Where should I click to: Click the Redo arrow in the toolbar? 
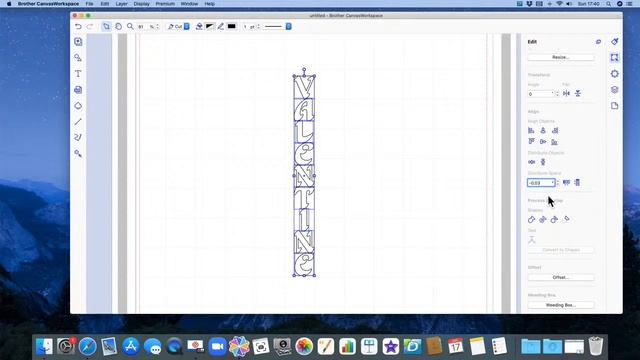(90, 27)
